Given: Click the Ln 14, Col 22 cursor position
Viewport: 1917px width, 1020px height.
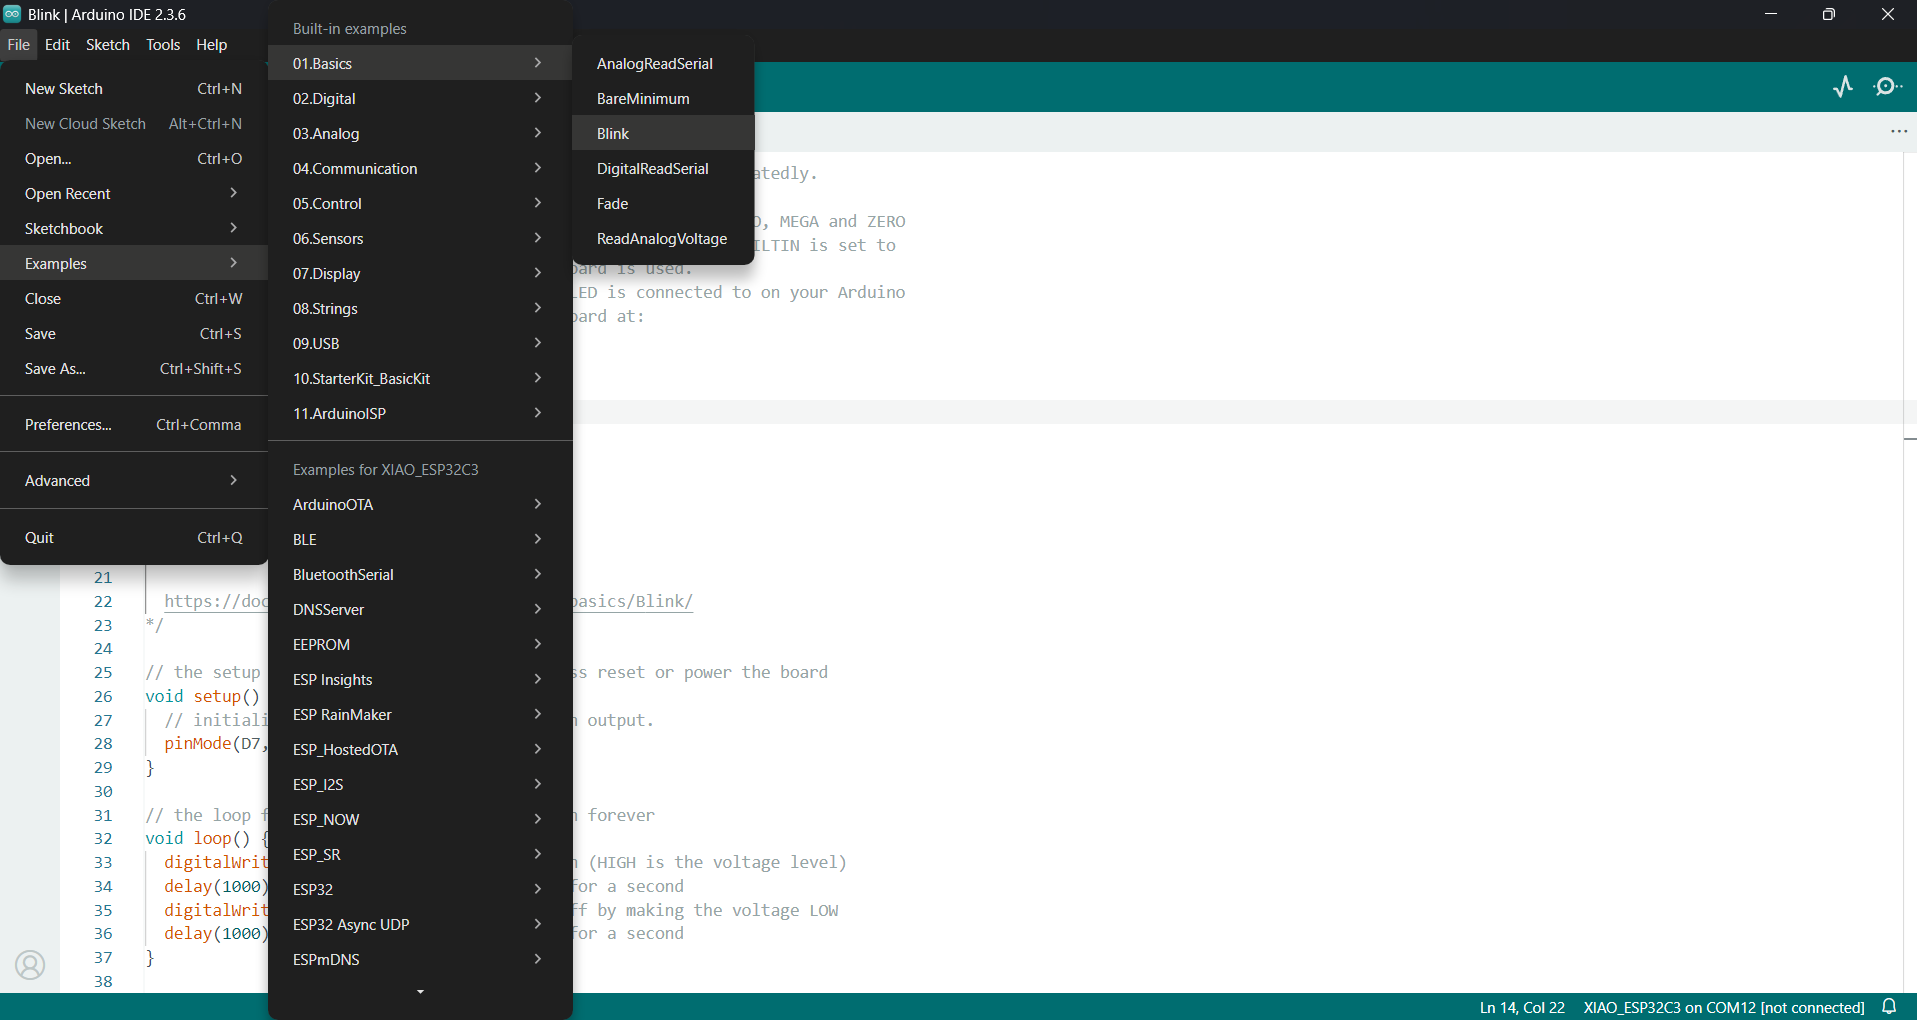Looking at the screenshot, I should coord(1522,1007).
